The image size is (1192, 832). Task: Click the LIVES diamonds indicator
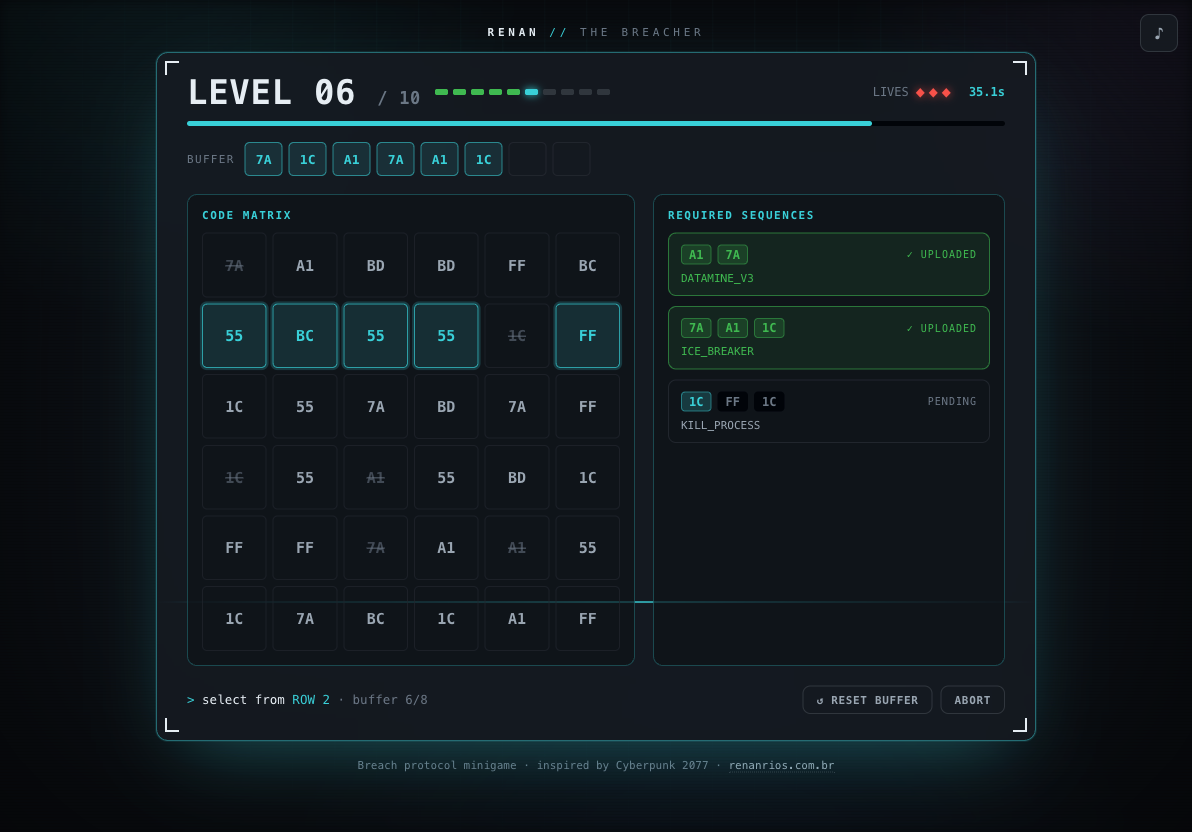click(x=933, y=92)
